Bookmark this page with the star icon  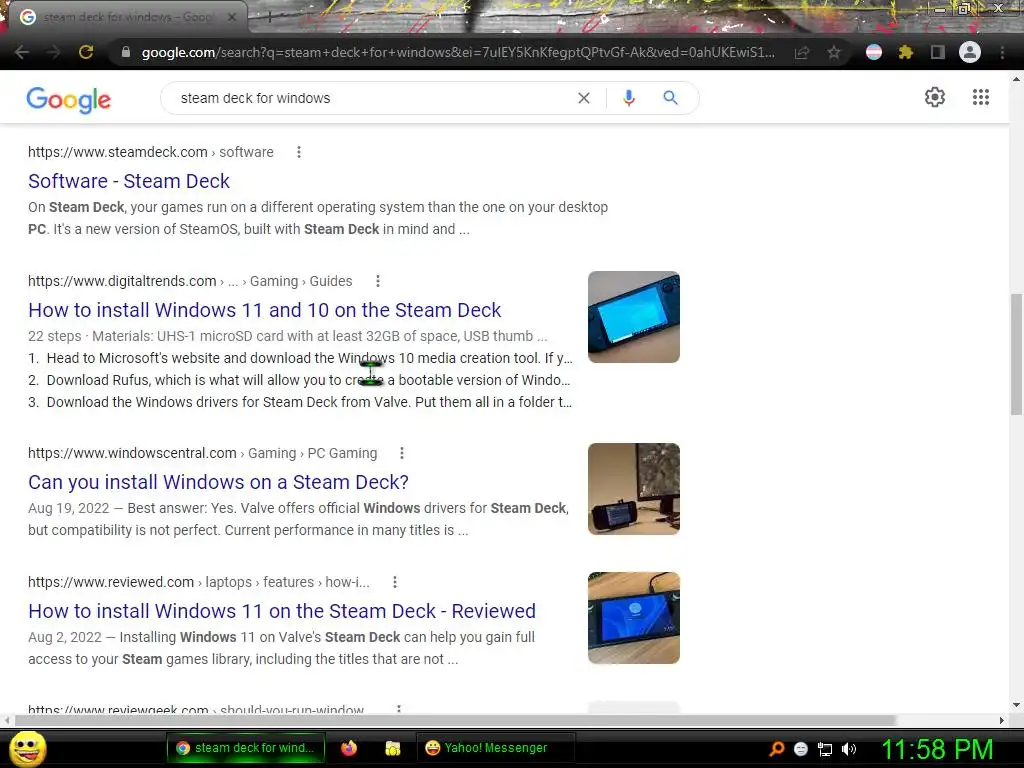click(834, 52)
